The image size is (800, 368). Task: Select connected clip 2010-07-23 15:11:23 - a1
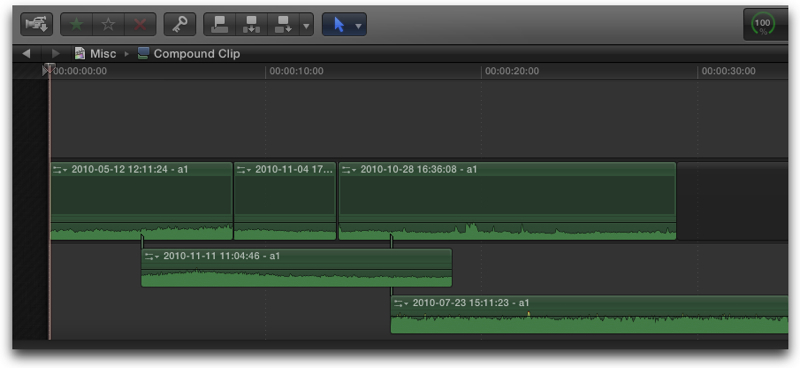[589, 314]
